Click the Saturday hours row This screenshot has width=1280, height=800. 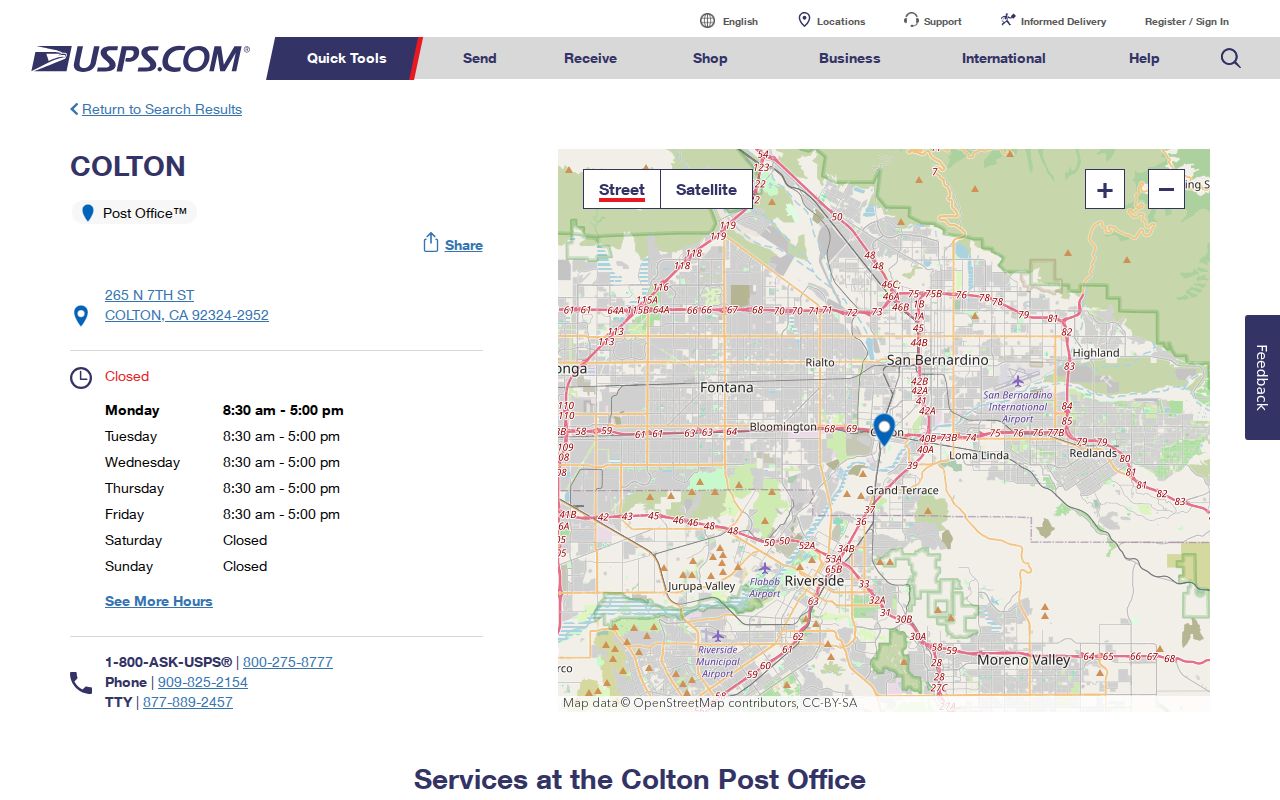(186, 540)
